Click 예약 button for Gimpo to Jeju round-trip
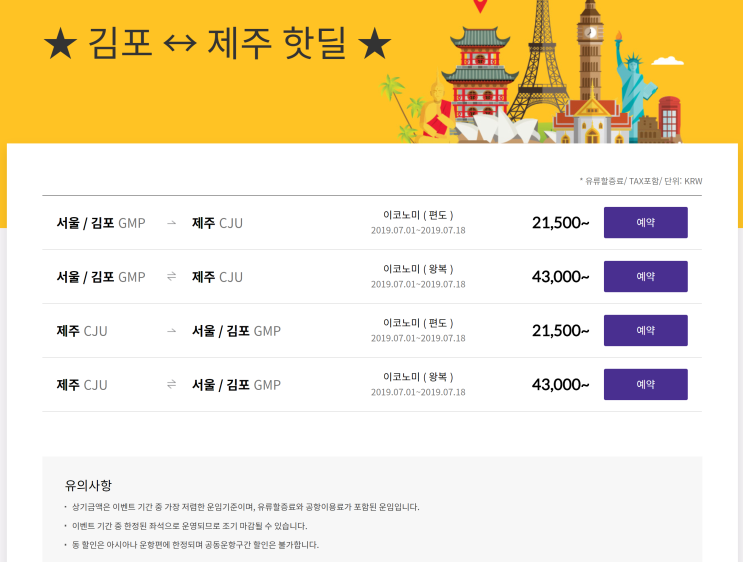Image resolution: width=743 pixels, height=562 pixels. pos(645,276)
